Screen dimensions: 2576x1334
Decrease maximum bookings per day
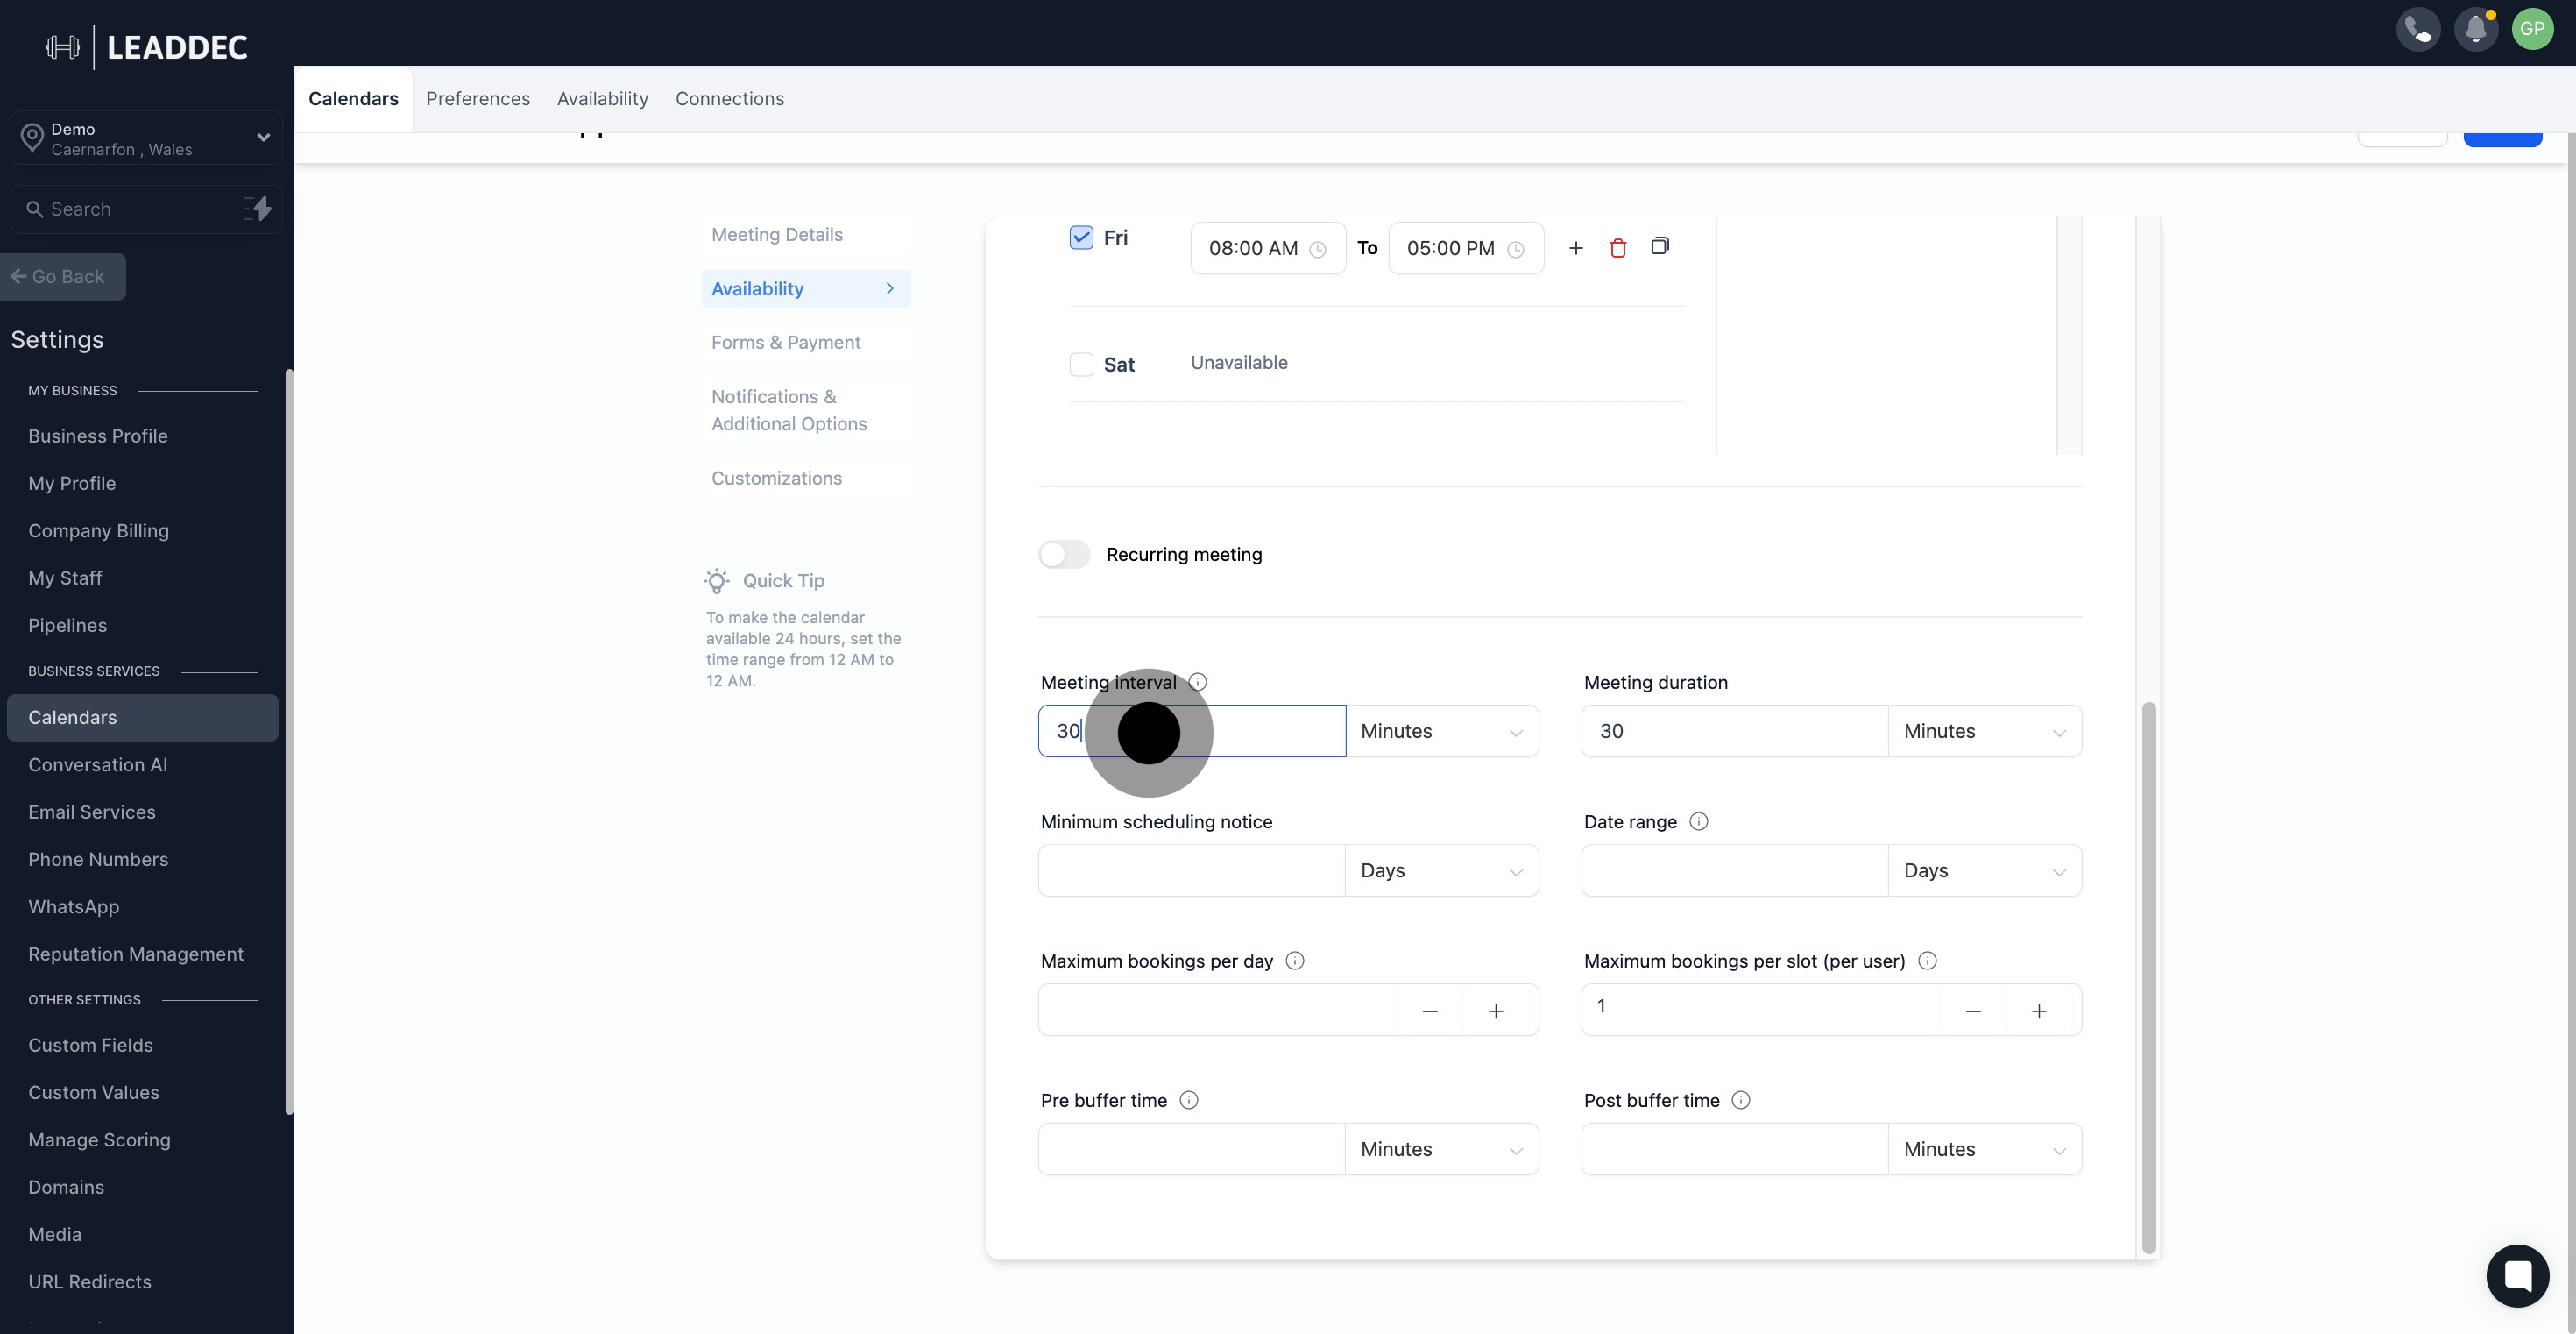1430,1011
